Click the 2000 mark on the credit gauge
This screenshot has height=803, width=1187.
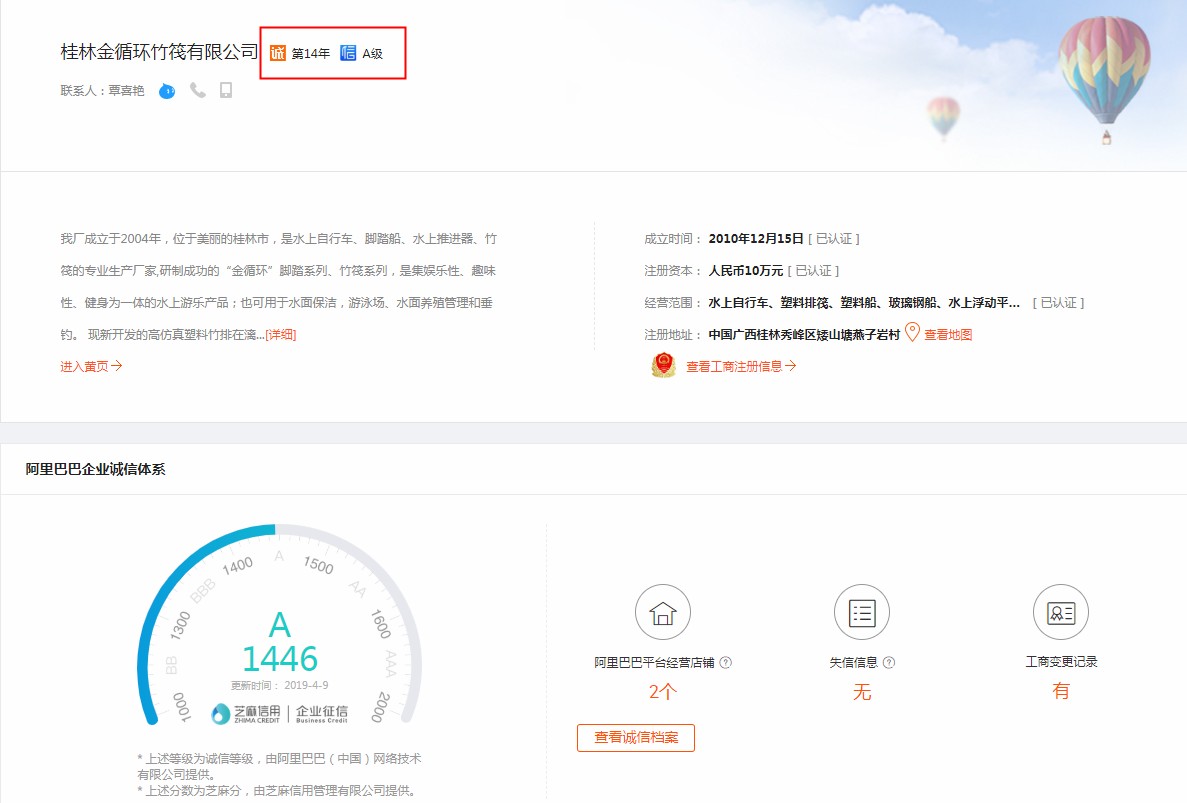(x=382, y=707)
